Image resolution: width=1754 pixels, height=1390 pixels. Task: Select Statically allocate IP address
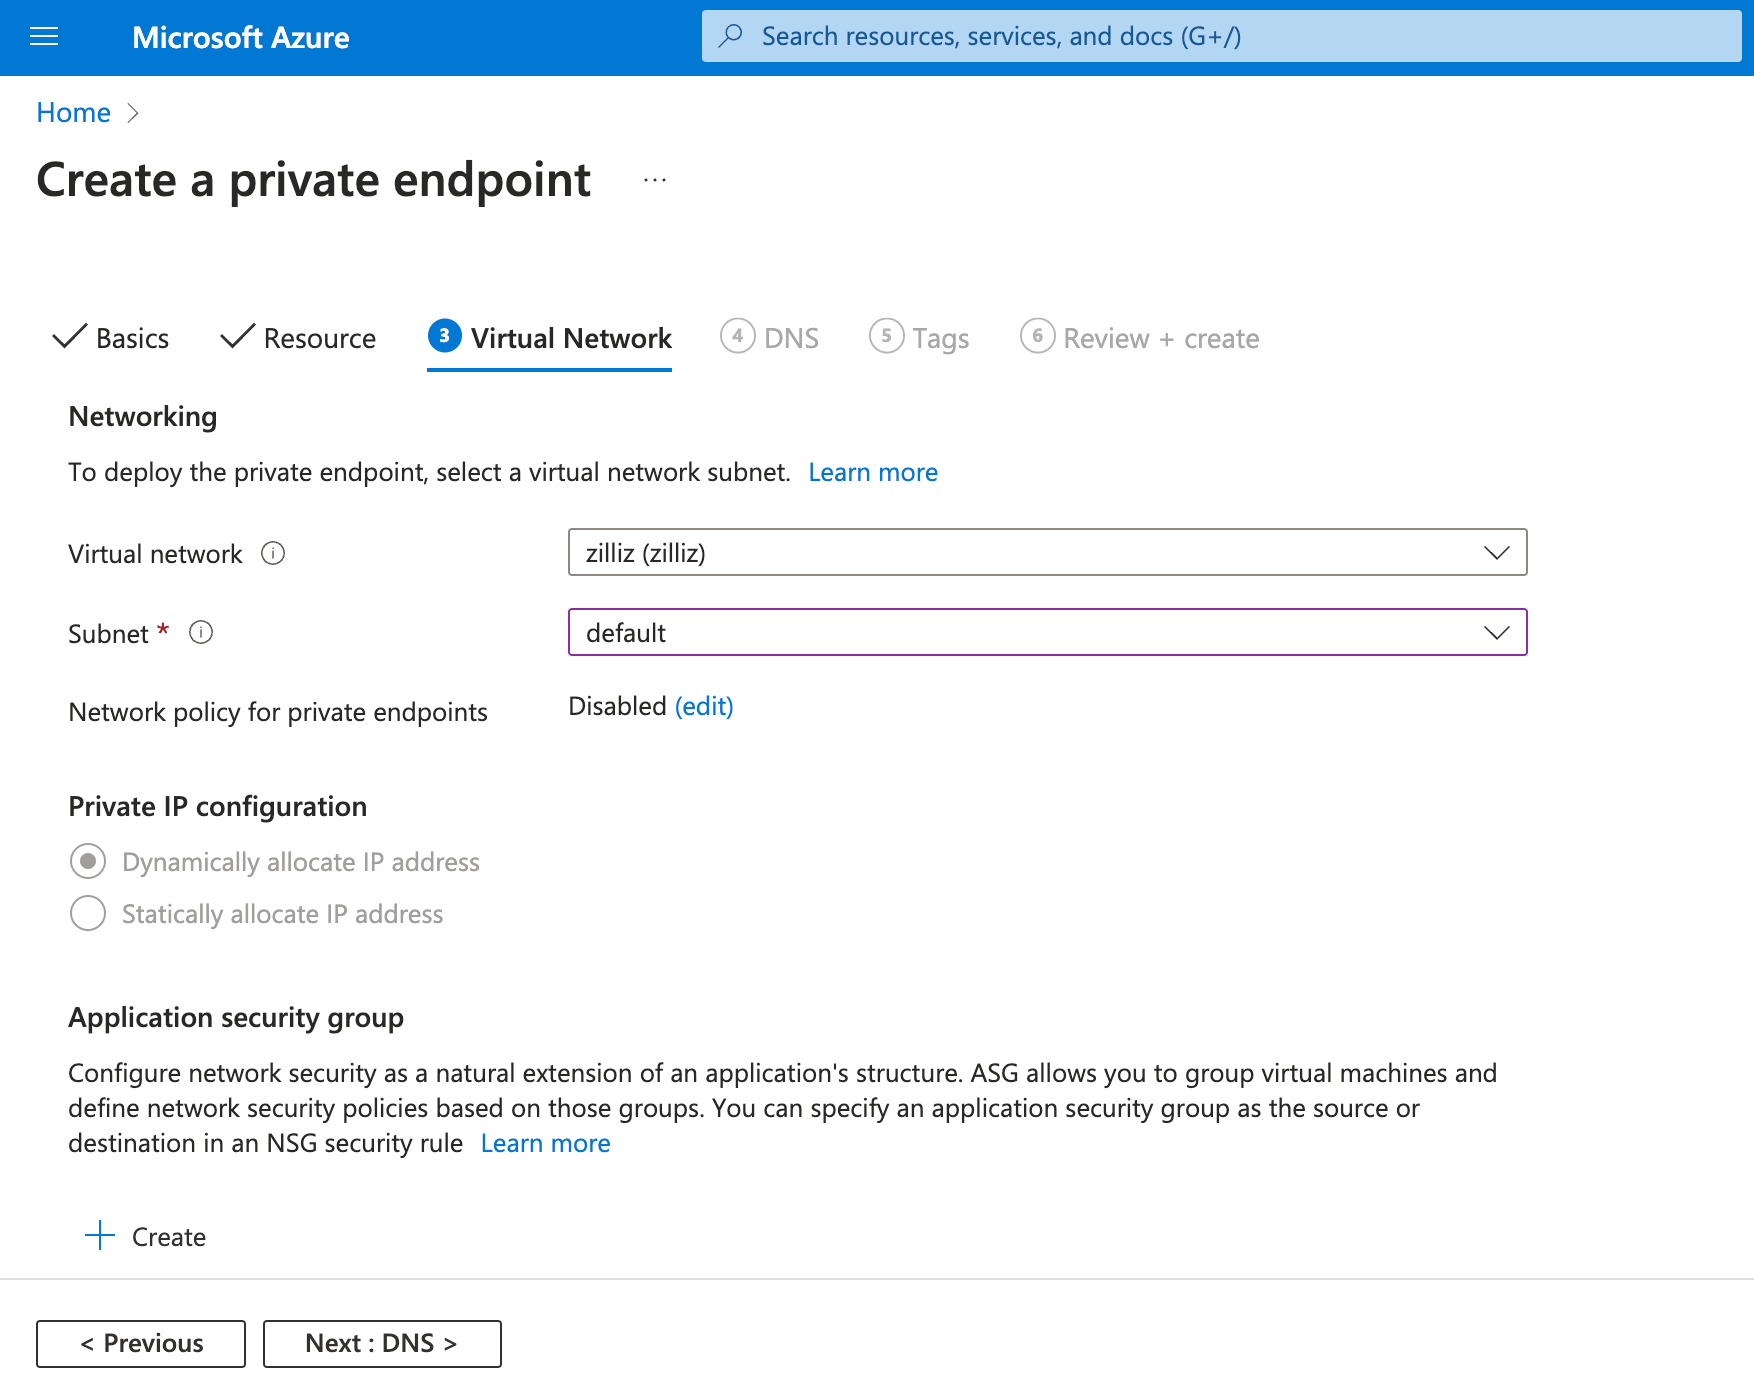tap(88, 913)
